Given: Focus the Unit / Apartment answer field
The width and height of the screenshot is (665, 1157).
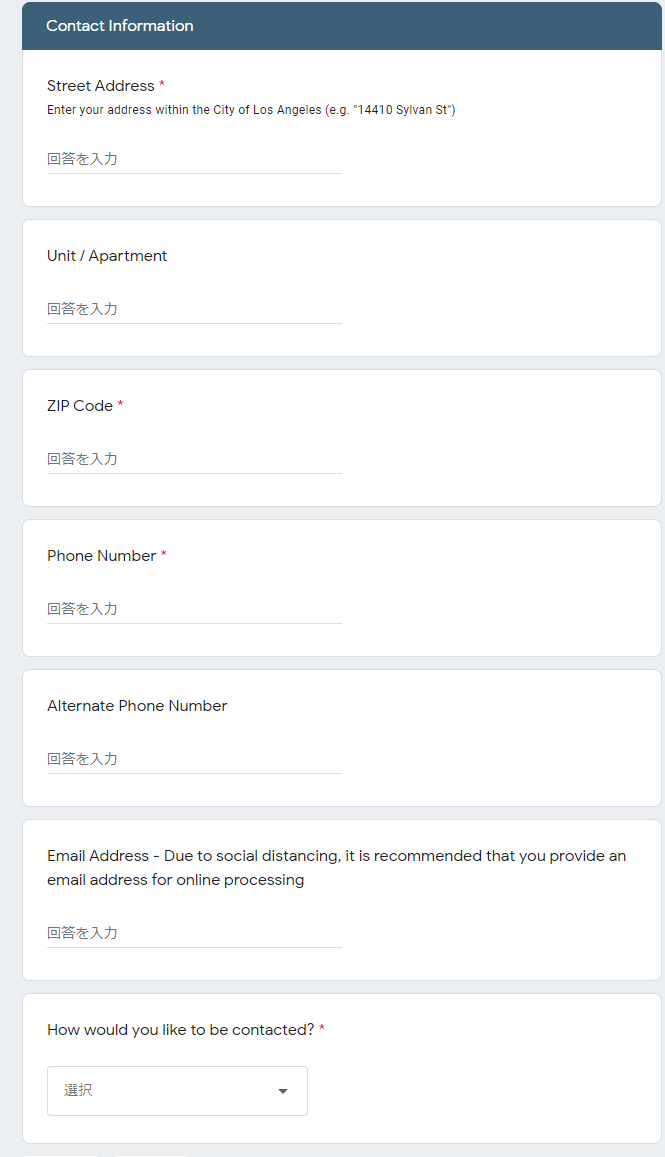Looking at the screenshot, I should point(194,309).
